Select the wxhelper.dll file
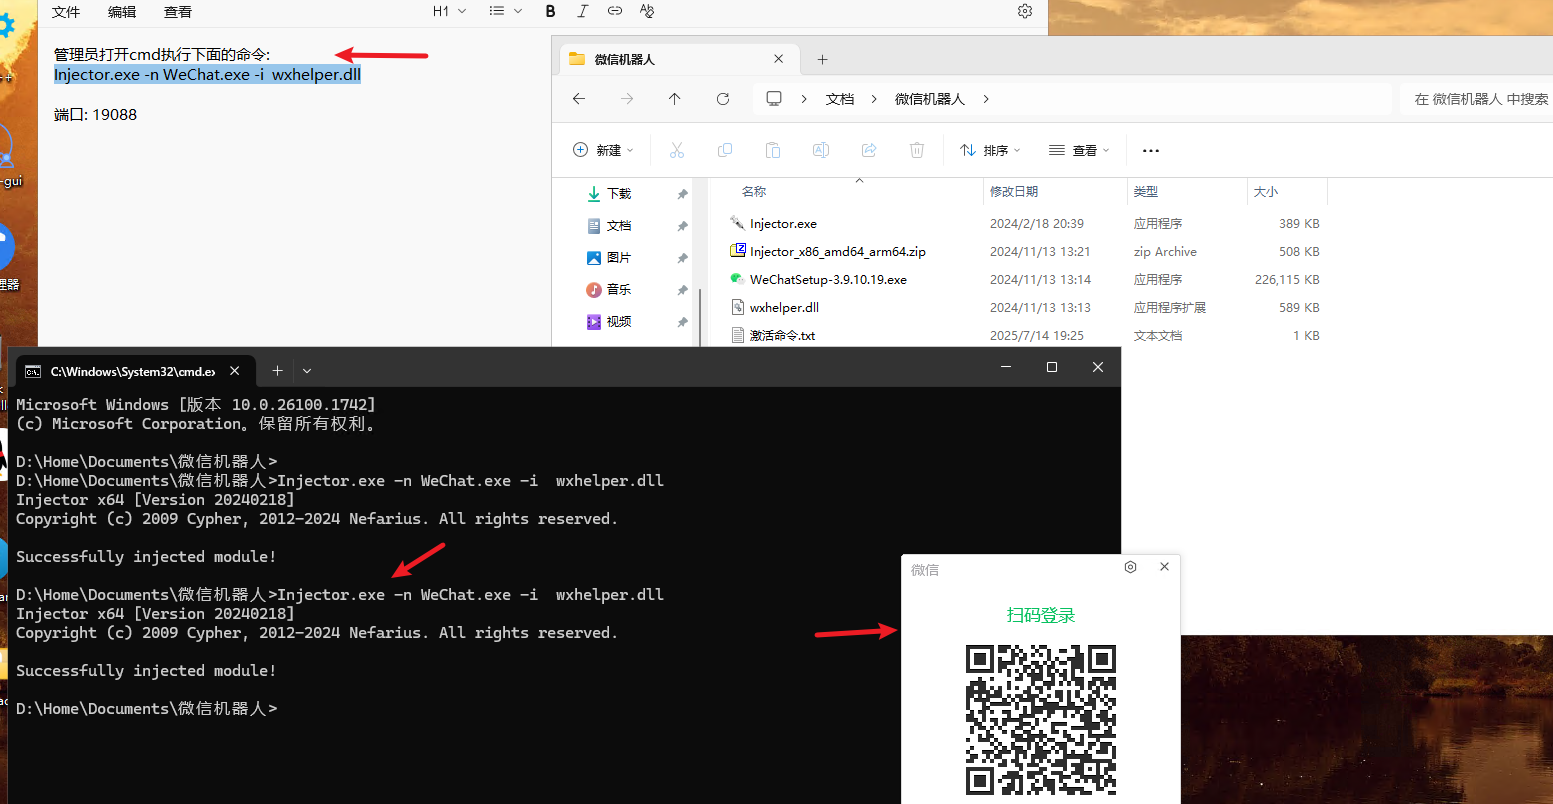The height and width of the screenshot is (804, 1553). click(x=784, y=308)
